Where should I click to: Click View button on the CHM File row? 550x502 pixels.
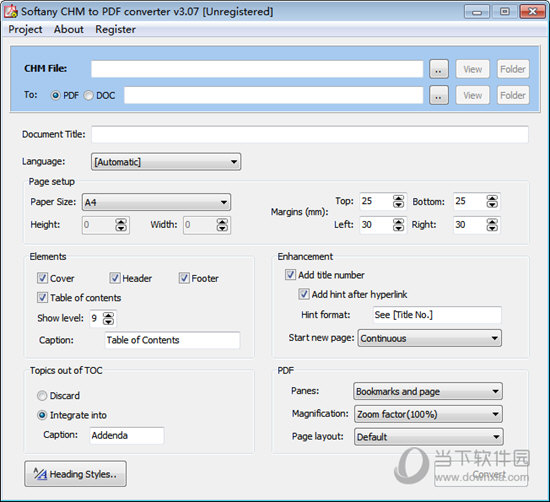coord(472,69)
